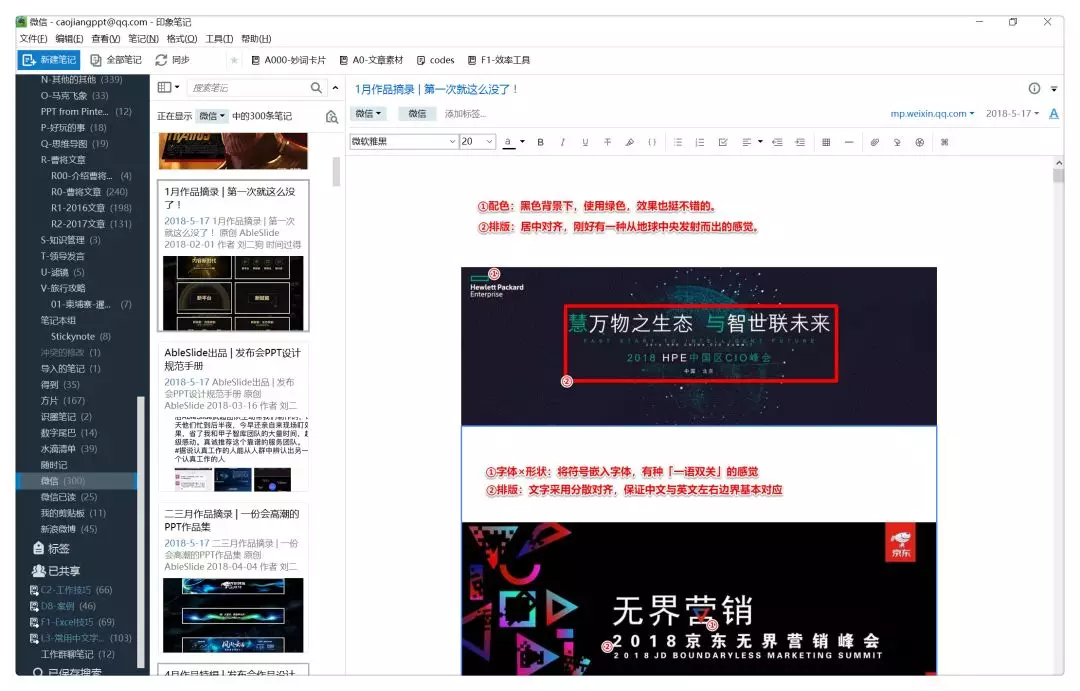Open the A0-文章素材 shortcut
Viewport: 1080px width, 691px height.
(x=371, y=60)
